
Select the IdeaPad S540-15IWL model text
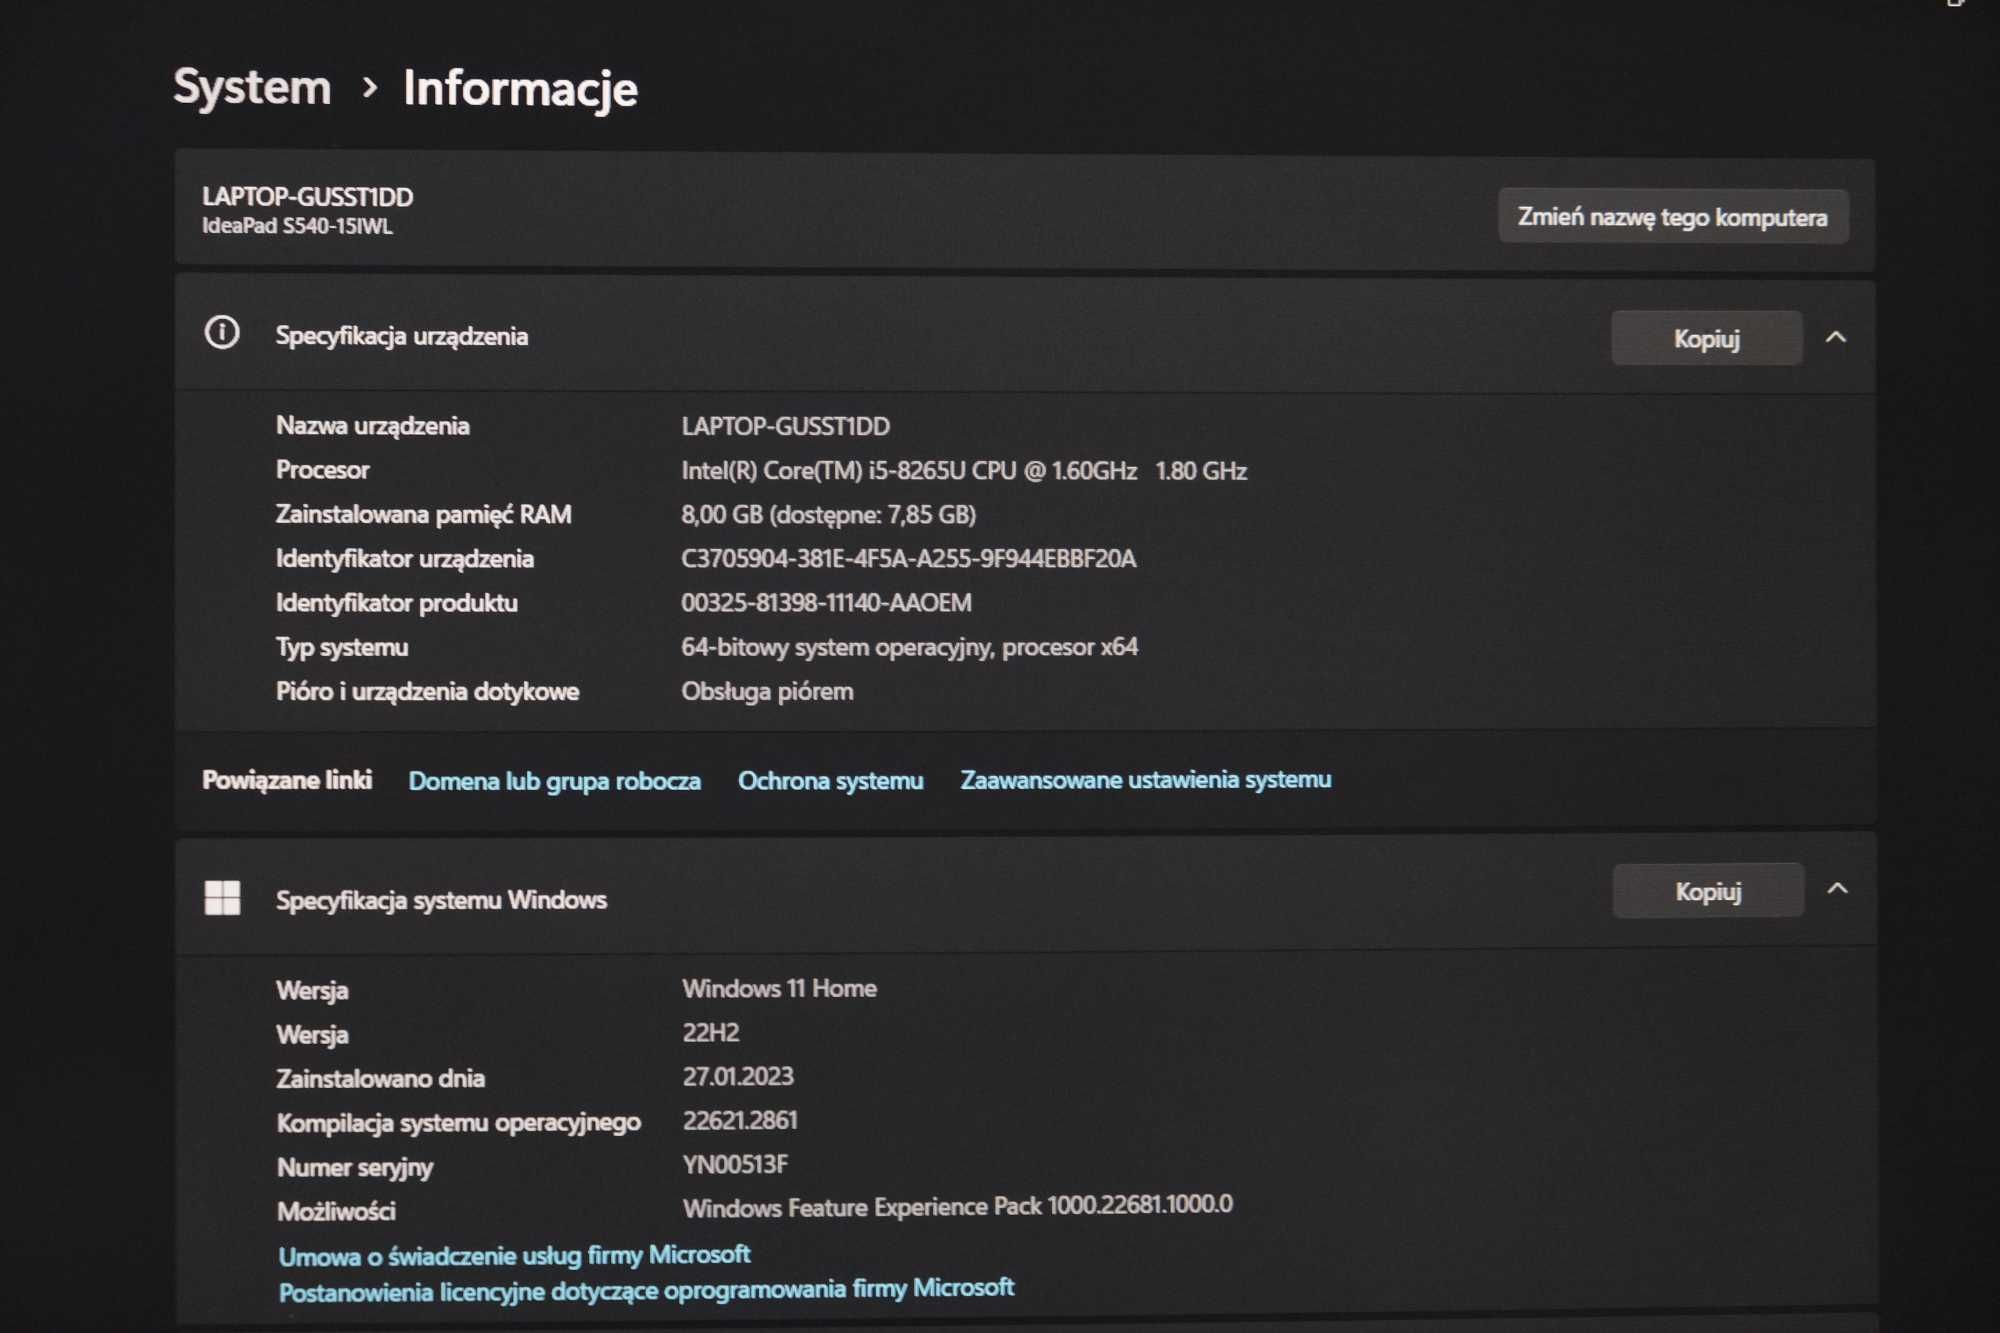297,226
